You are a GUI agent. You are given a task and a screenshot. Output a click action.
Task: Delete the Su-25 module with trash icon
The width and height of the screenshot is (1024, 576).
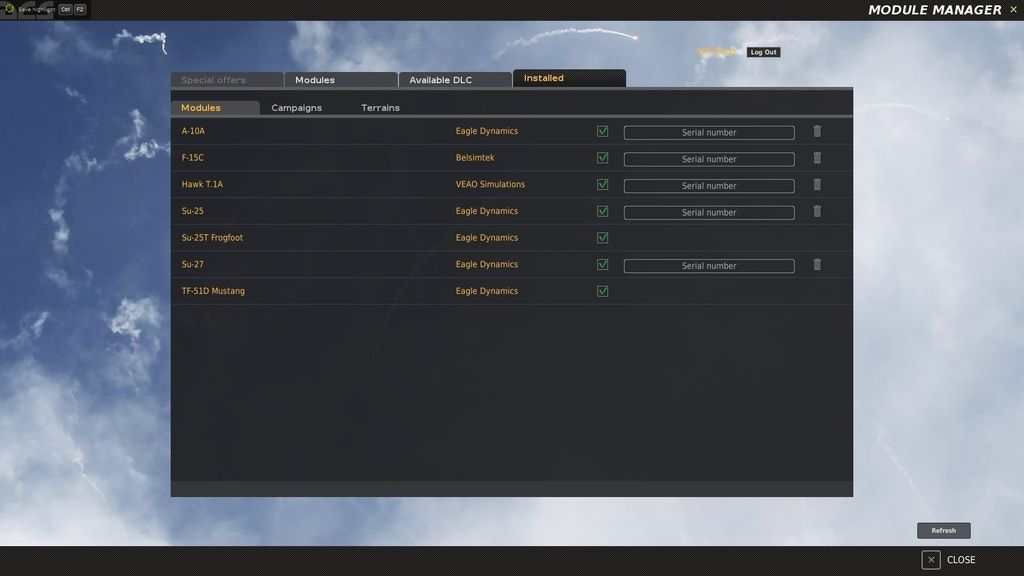coord(817,211)
